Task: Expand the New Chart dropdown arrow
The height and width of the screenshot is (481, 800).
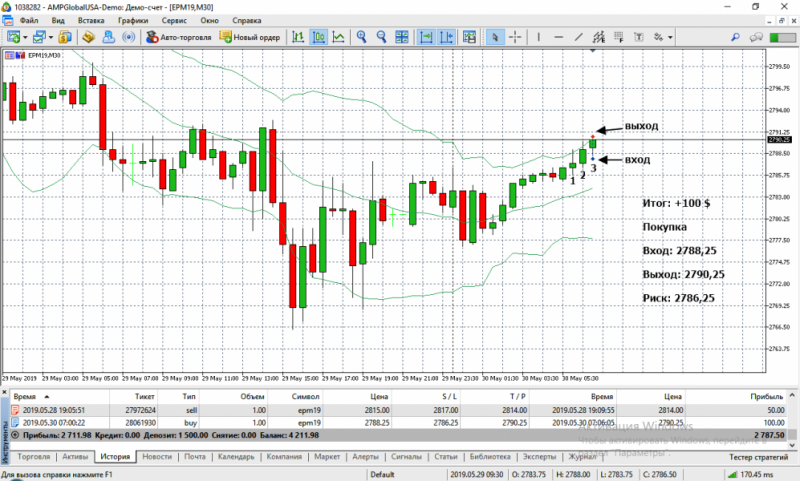Action: pyautogui.click(x=25, y=37)
